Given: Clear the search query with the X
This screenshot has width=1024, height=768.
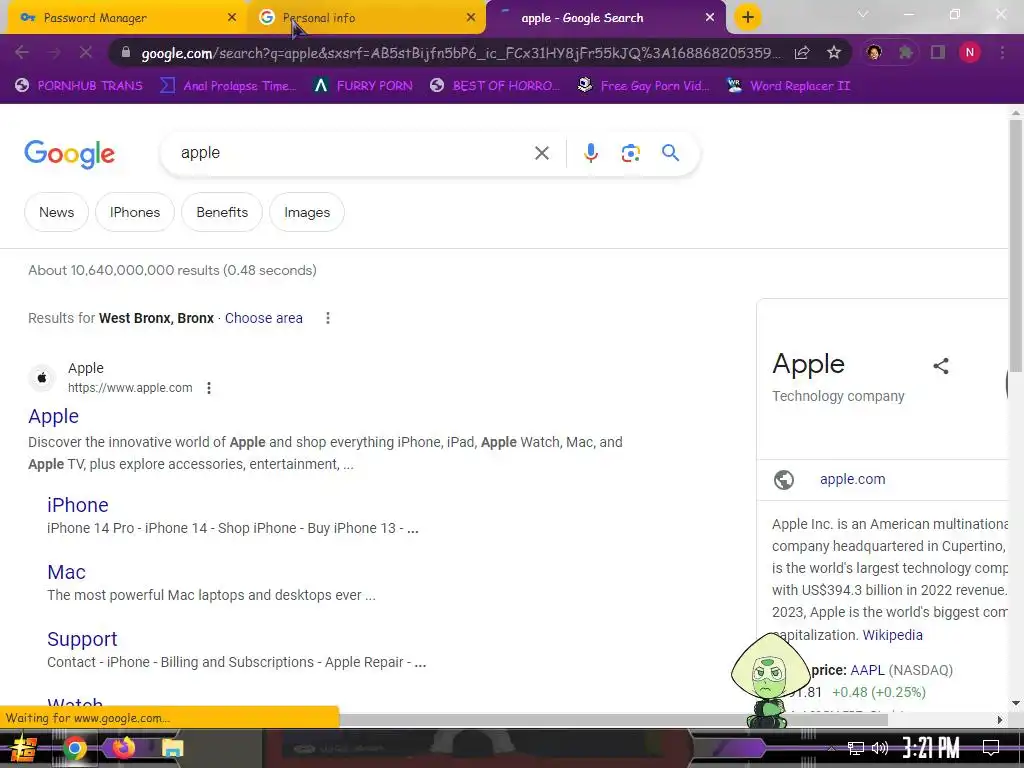Looking at the screenshot, I should [541, 153].
